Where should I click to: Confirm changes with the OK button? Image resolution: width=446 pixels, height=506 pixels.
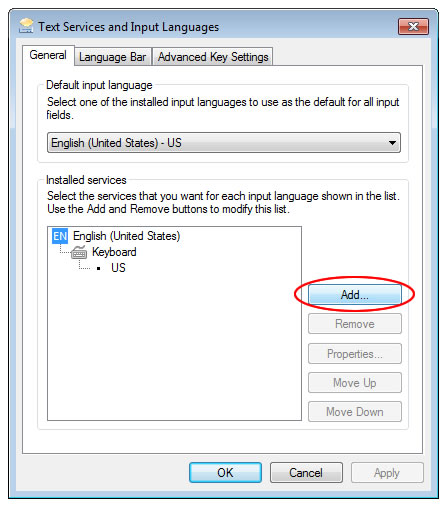225,472
